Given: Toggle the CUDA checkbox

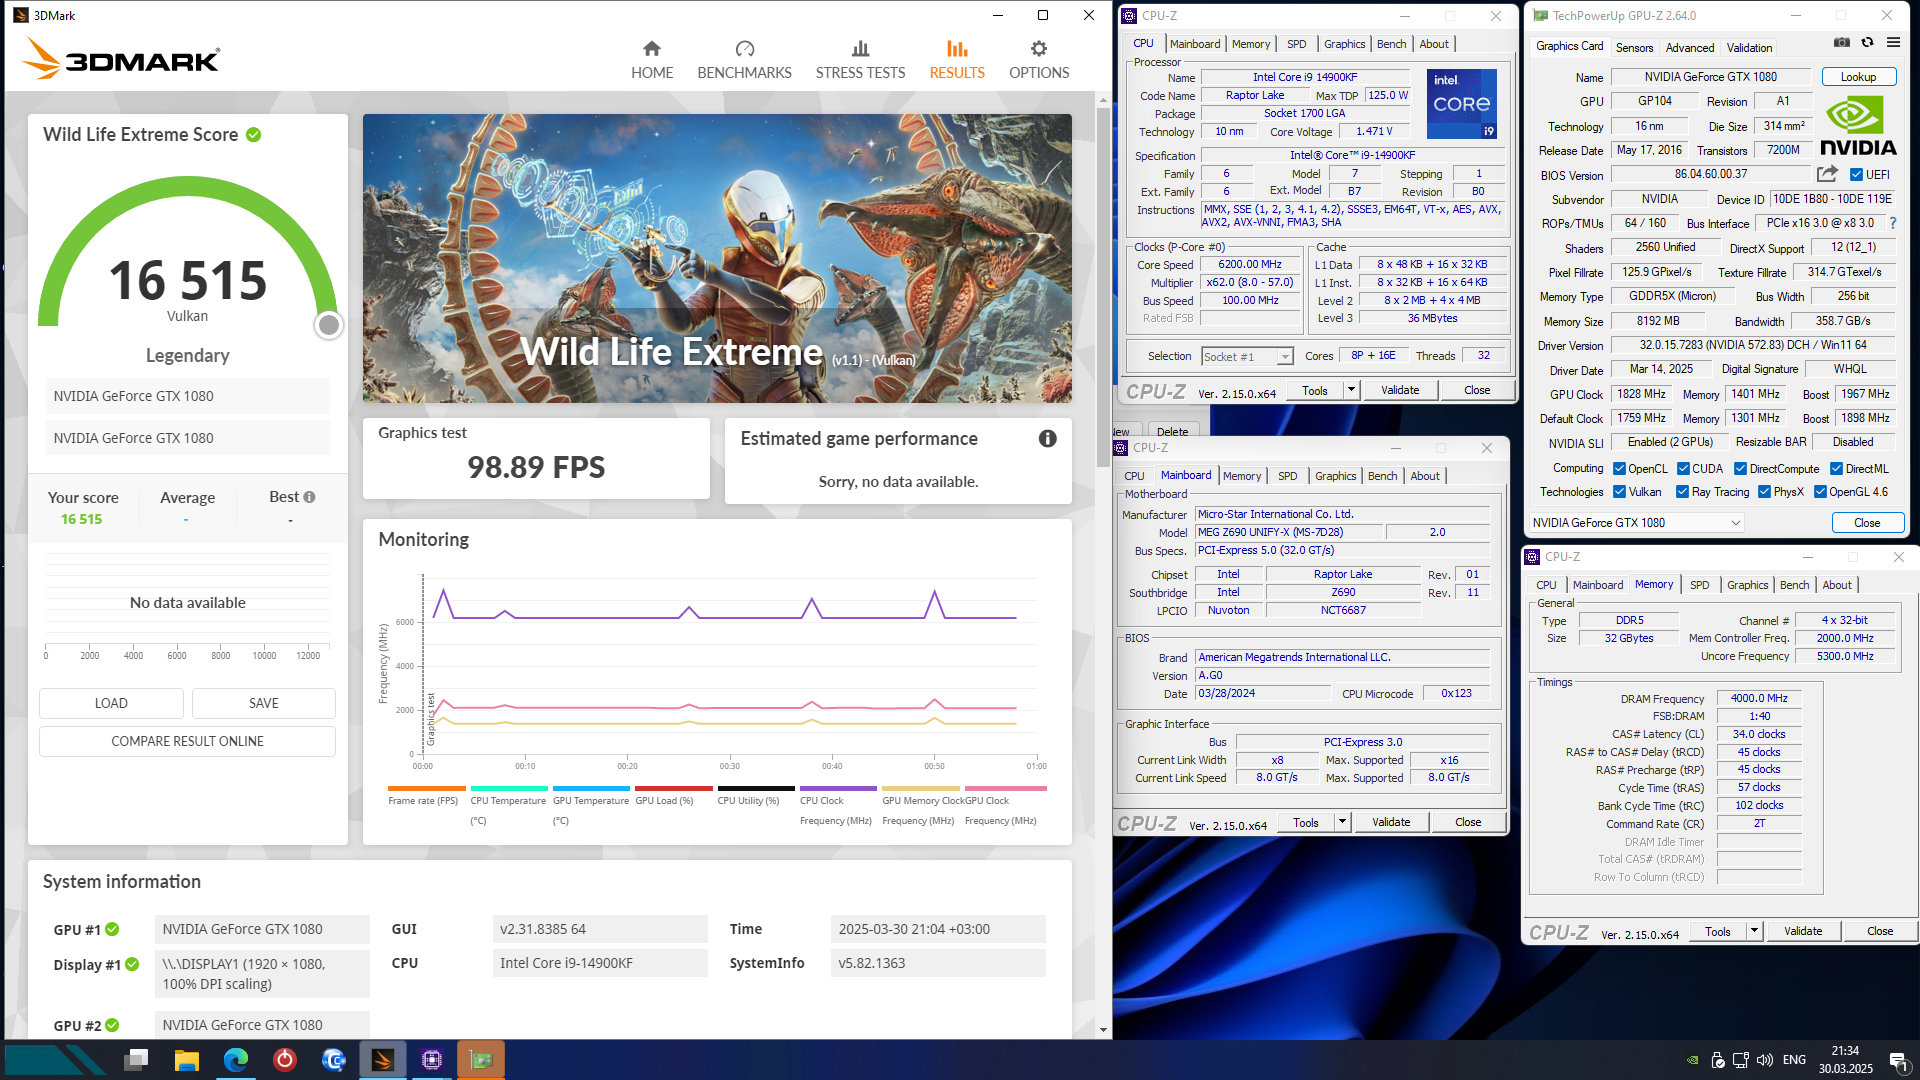Looking at the screenshot, I should click(1683, 469).
